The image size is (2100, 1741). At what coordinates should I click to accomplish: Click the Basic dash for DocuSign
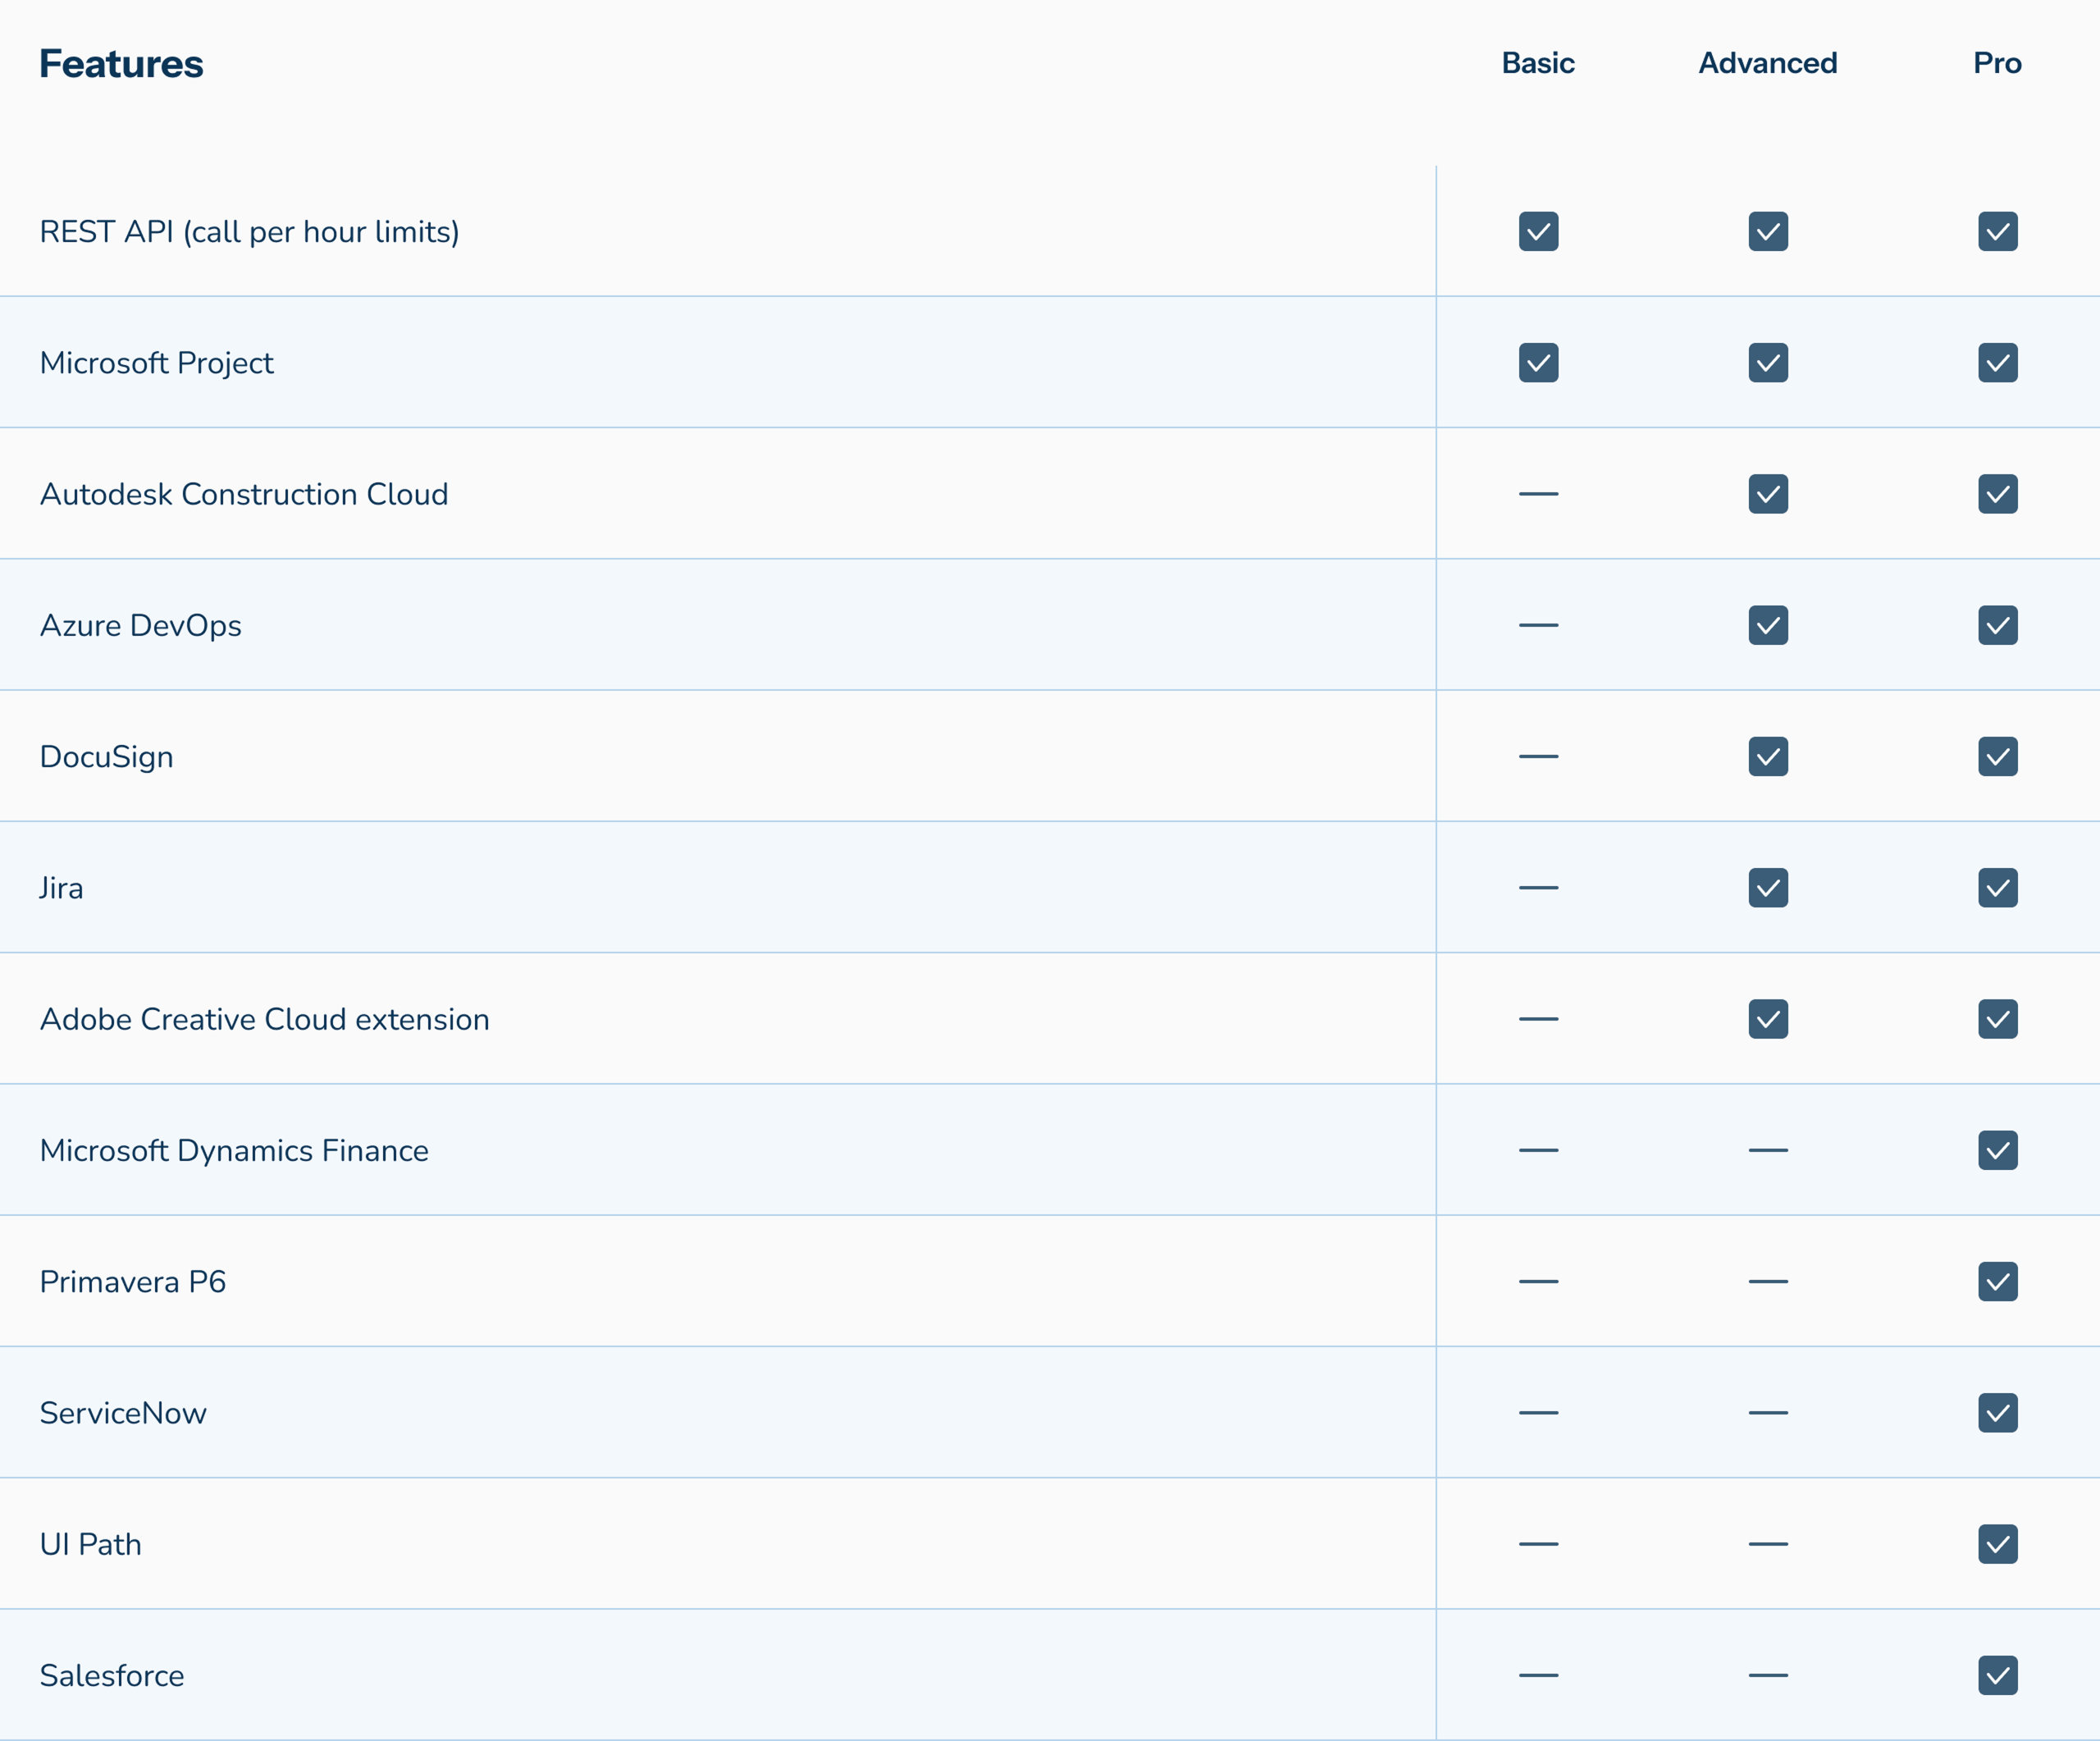tap(1538, 756)
